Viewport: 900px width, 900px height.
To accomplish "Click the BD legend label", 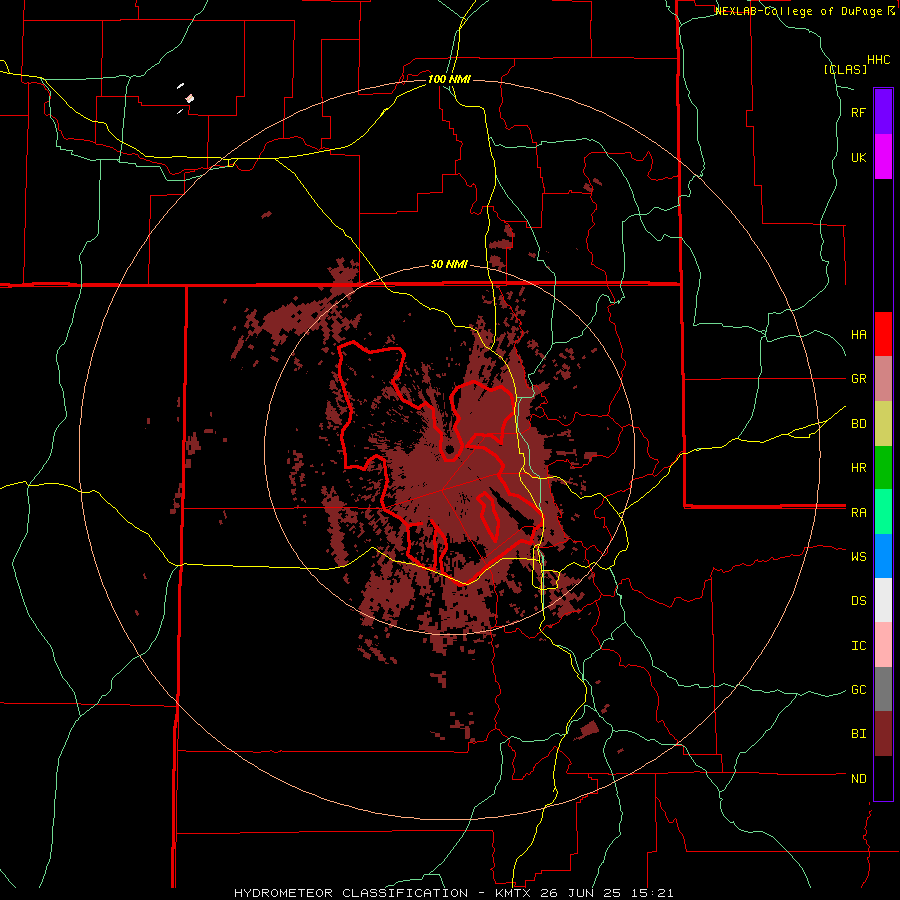I will pyautogui.click(x=859, y=424).
